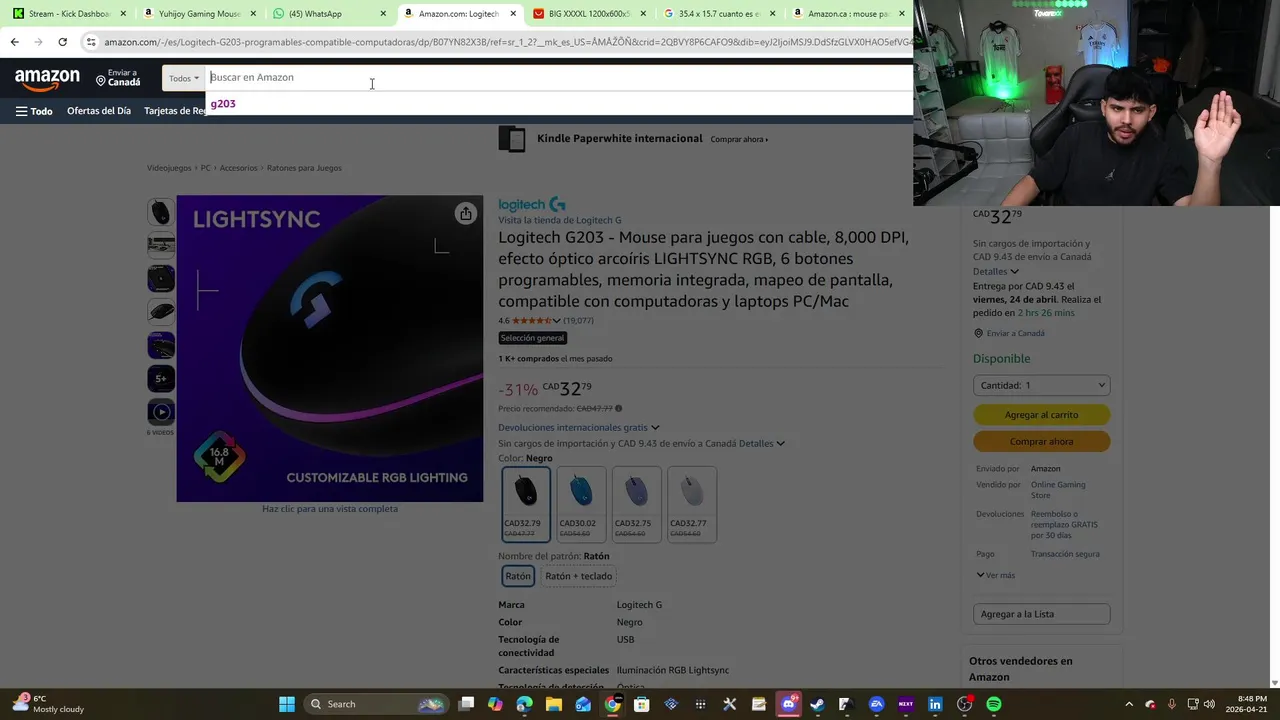Viewport: 1280px width, 720px height.
Task: Open the Logitech G brand logo link
Action: pos(532,205)
